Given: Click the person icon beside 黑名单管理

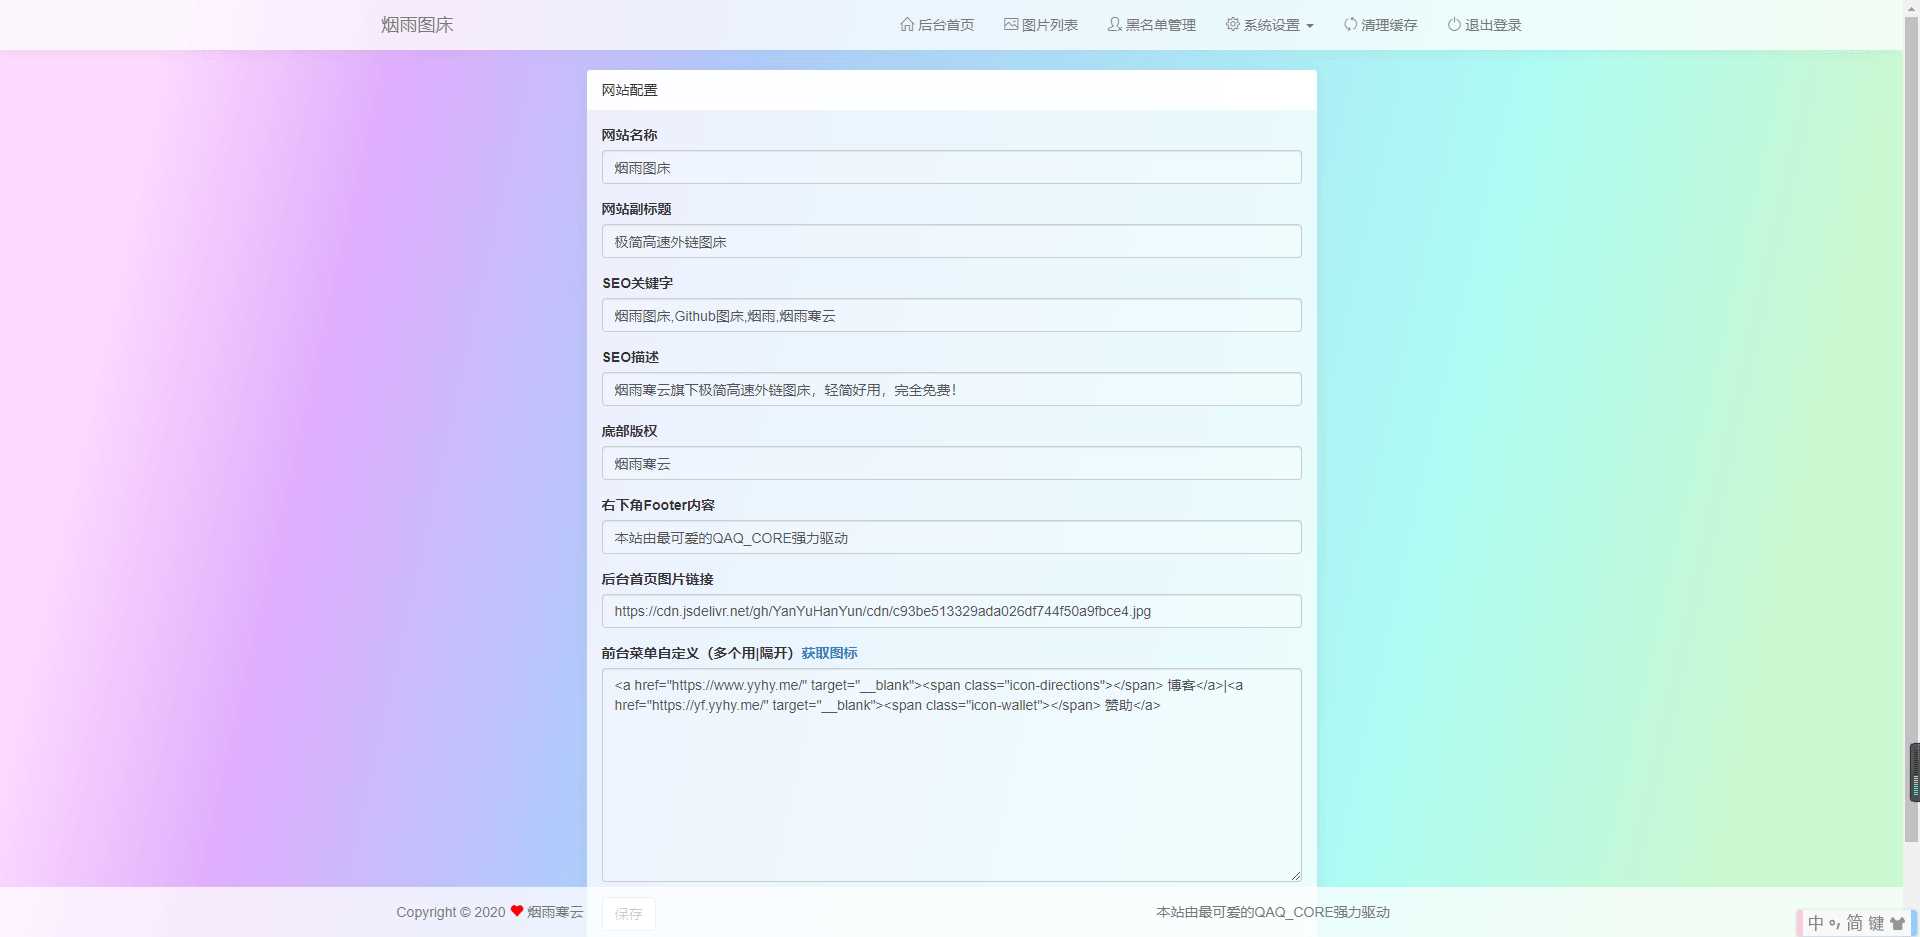Looking at the screenshot, I should pyautogui.click(x=1113, y=25).
